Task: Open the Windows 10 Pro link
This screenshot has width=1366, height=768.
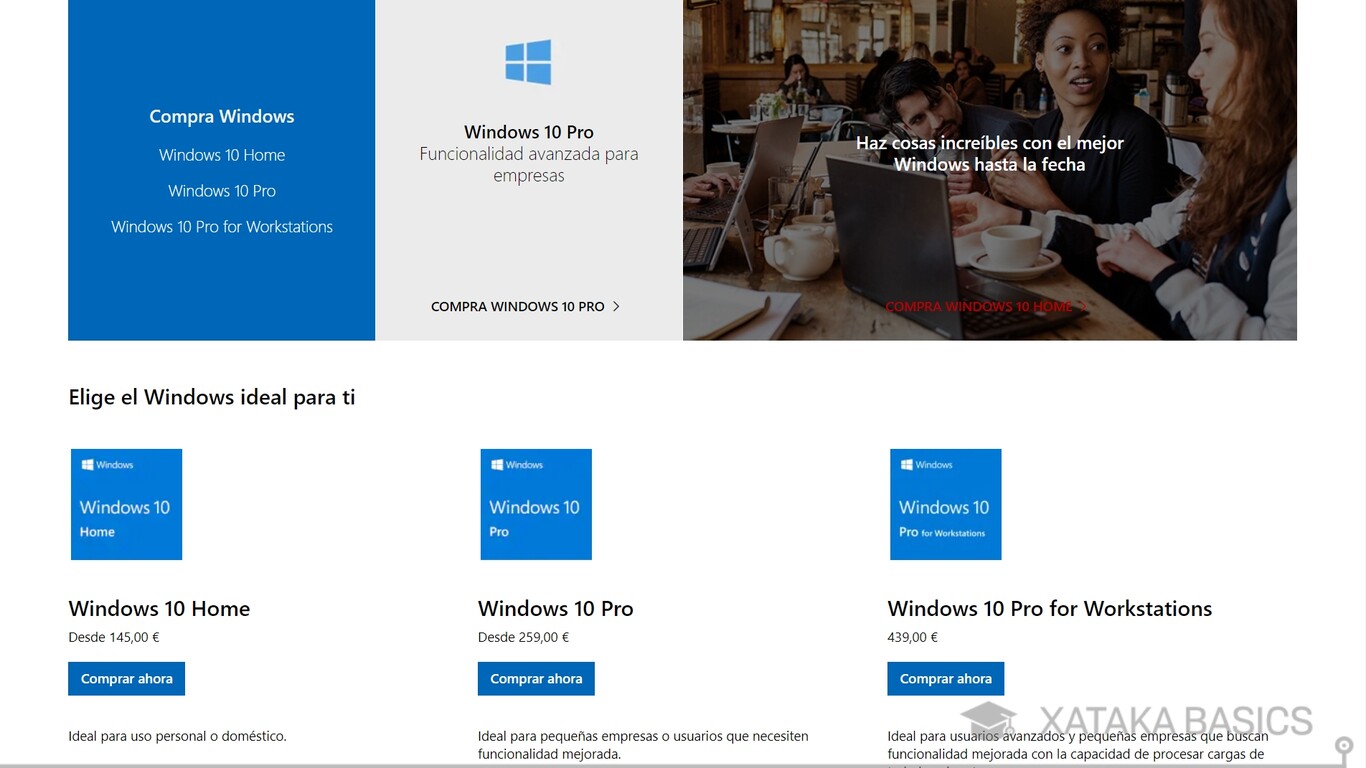Action: coord(221,190)
